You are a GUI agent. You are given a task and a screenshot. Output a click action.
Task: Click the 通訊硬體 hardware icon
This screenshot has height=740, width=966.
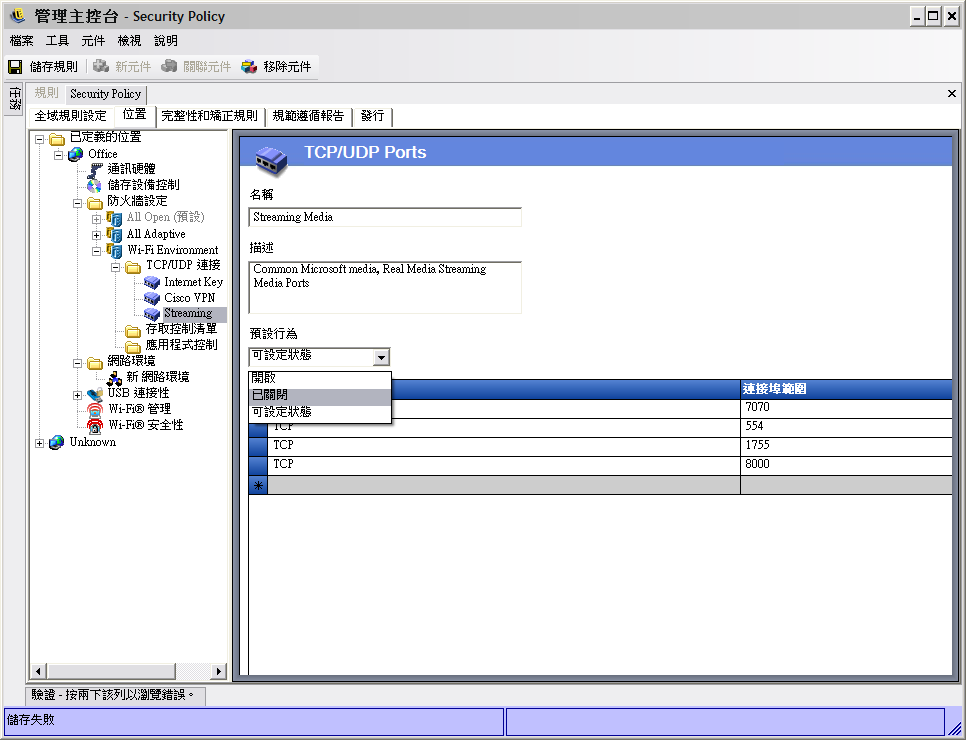95,169
